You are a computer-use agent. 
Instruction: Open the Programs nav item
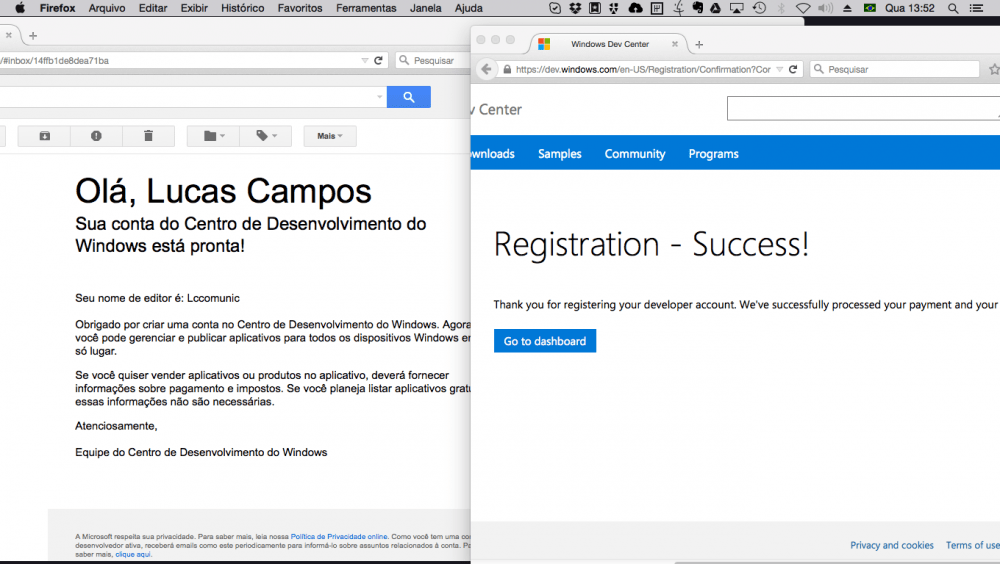713,154
